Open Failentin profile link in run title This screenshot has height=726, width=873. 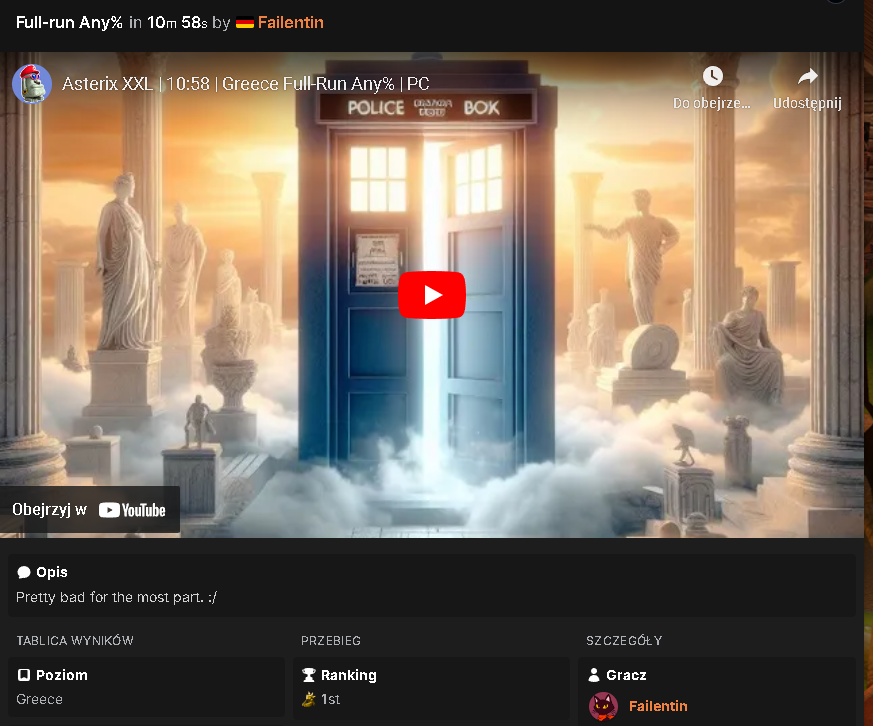pos(291,23)
